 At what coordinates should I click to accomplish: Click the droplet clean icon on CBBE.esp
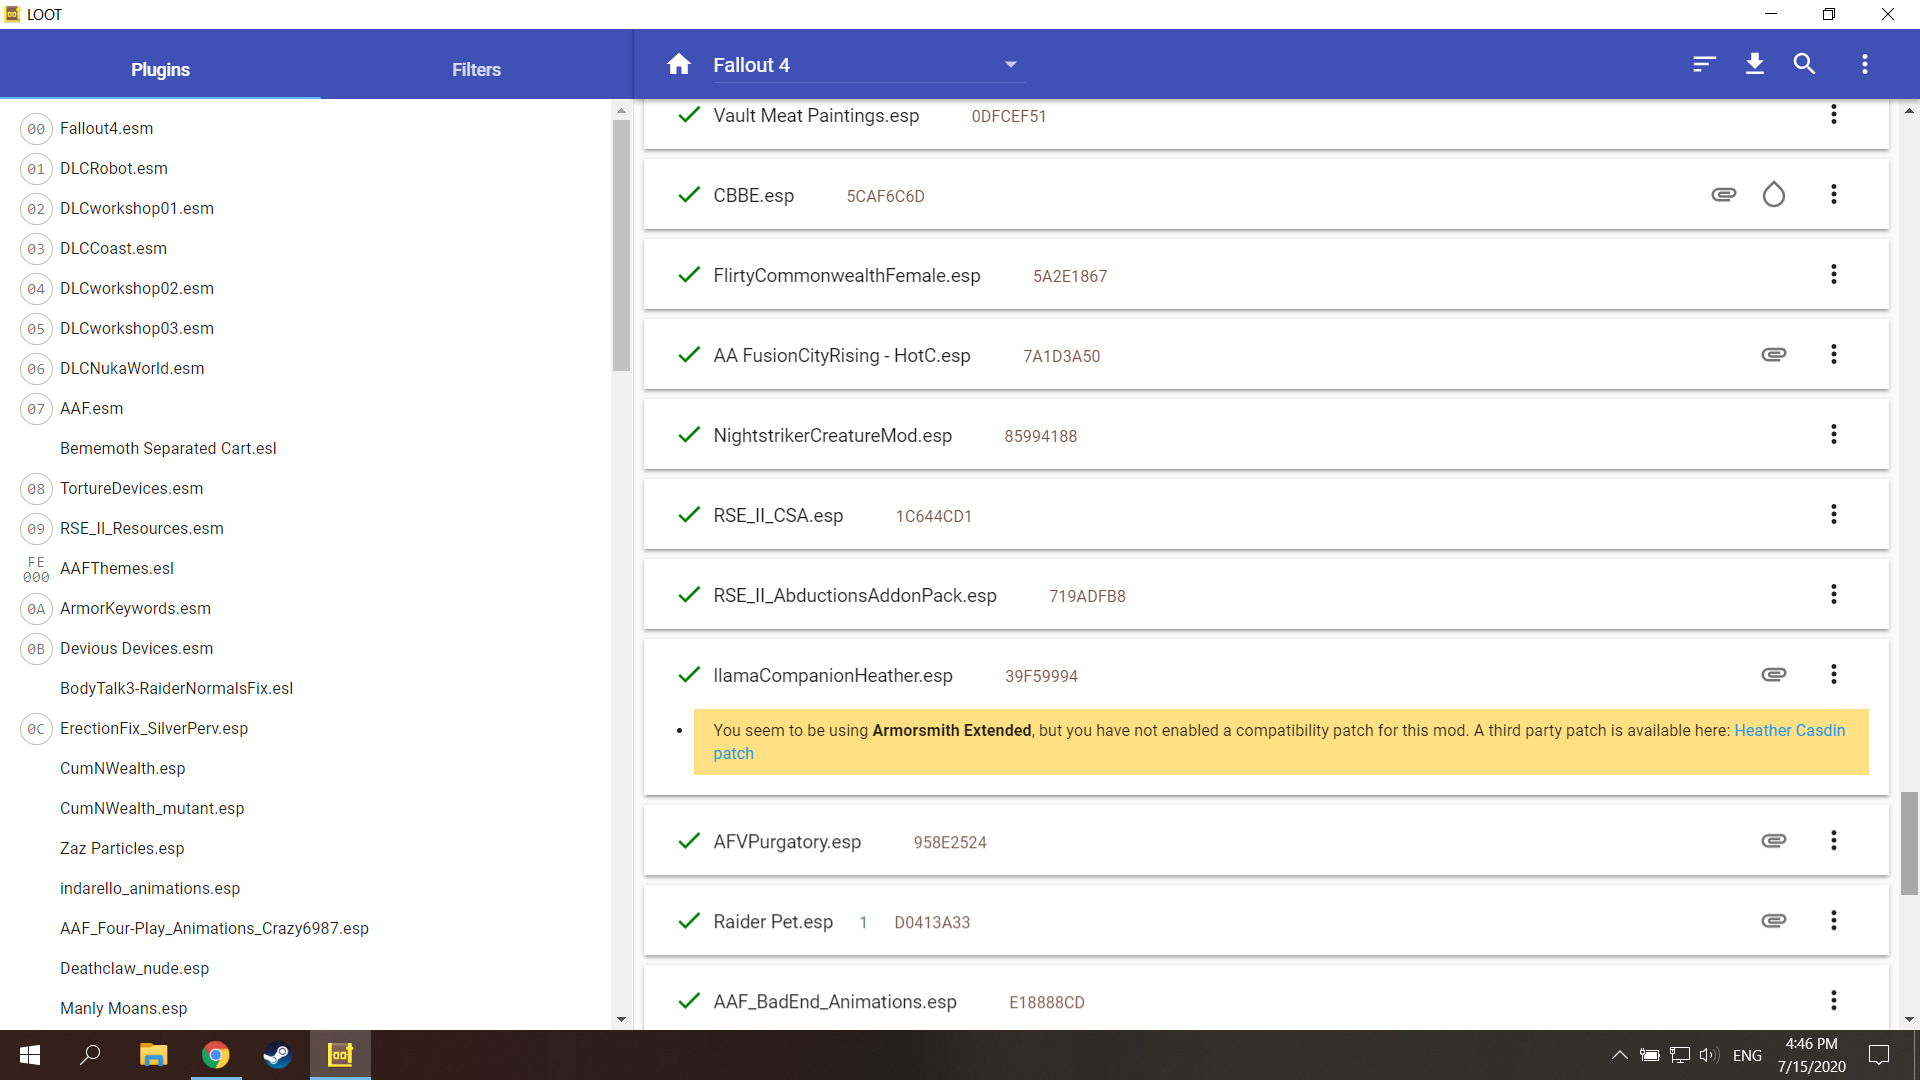coord(1774,194)
